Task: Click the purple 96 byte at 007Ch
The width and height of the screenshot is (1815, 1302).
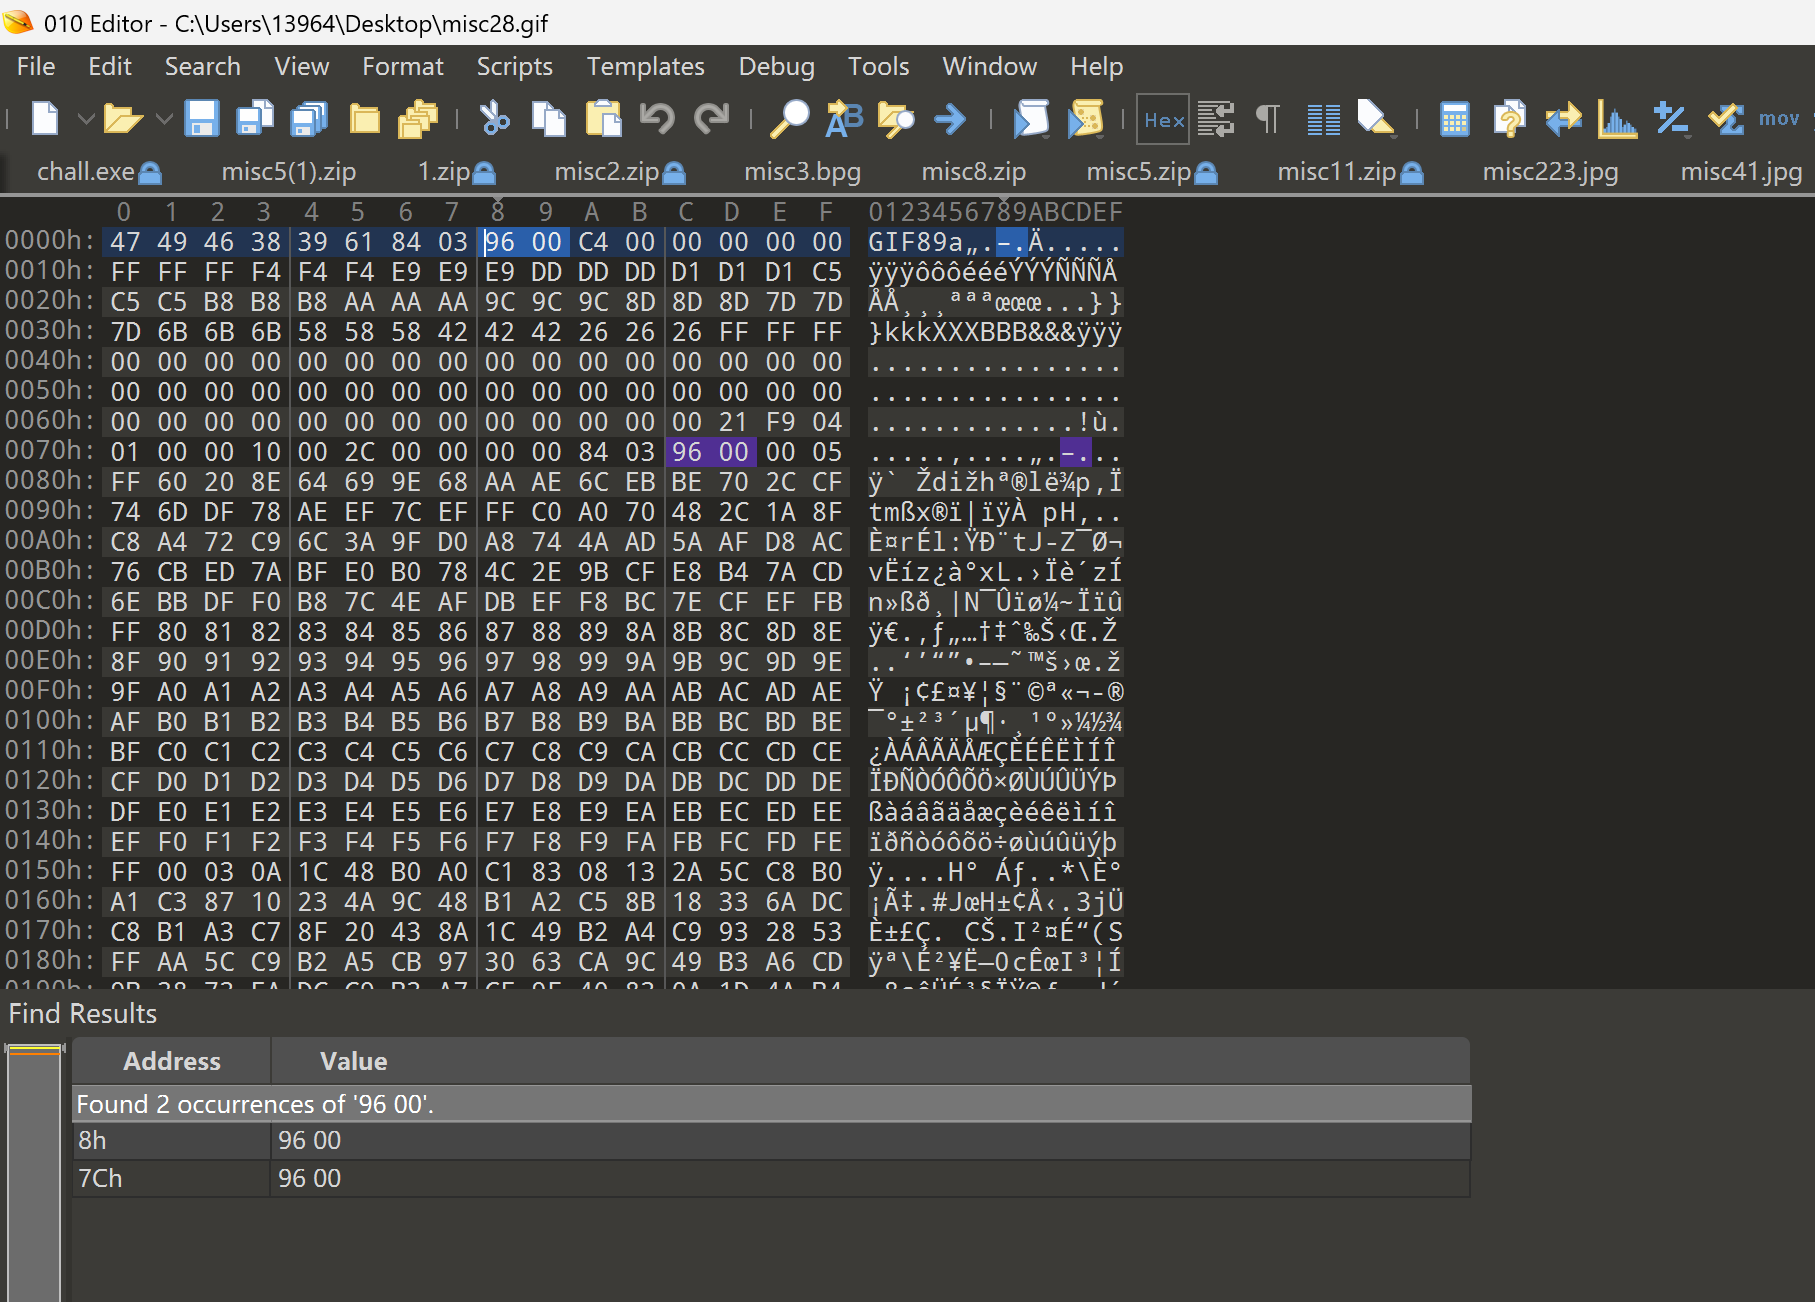Action: (687, 452)
